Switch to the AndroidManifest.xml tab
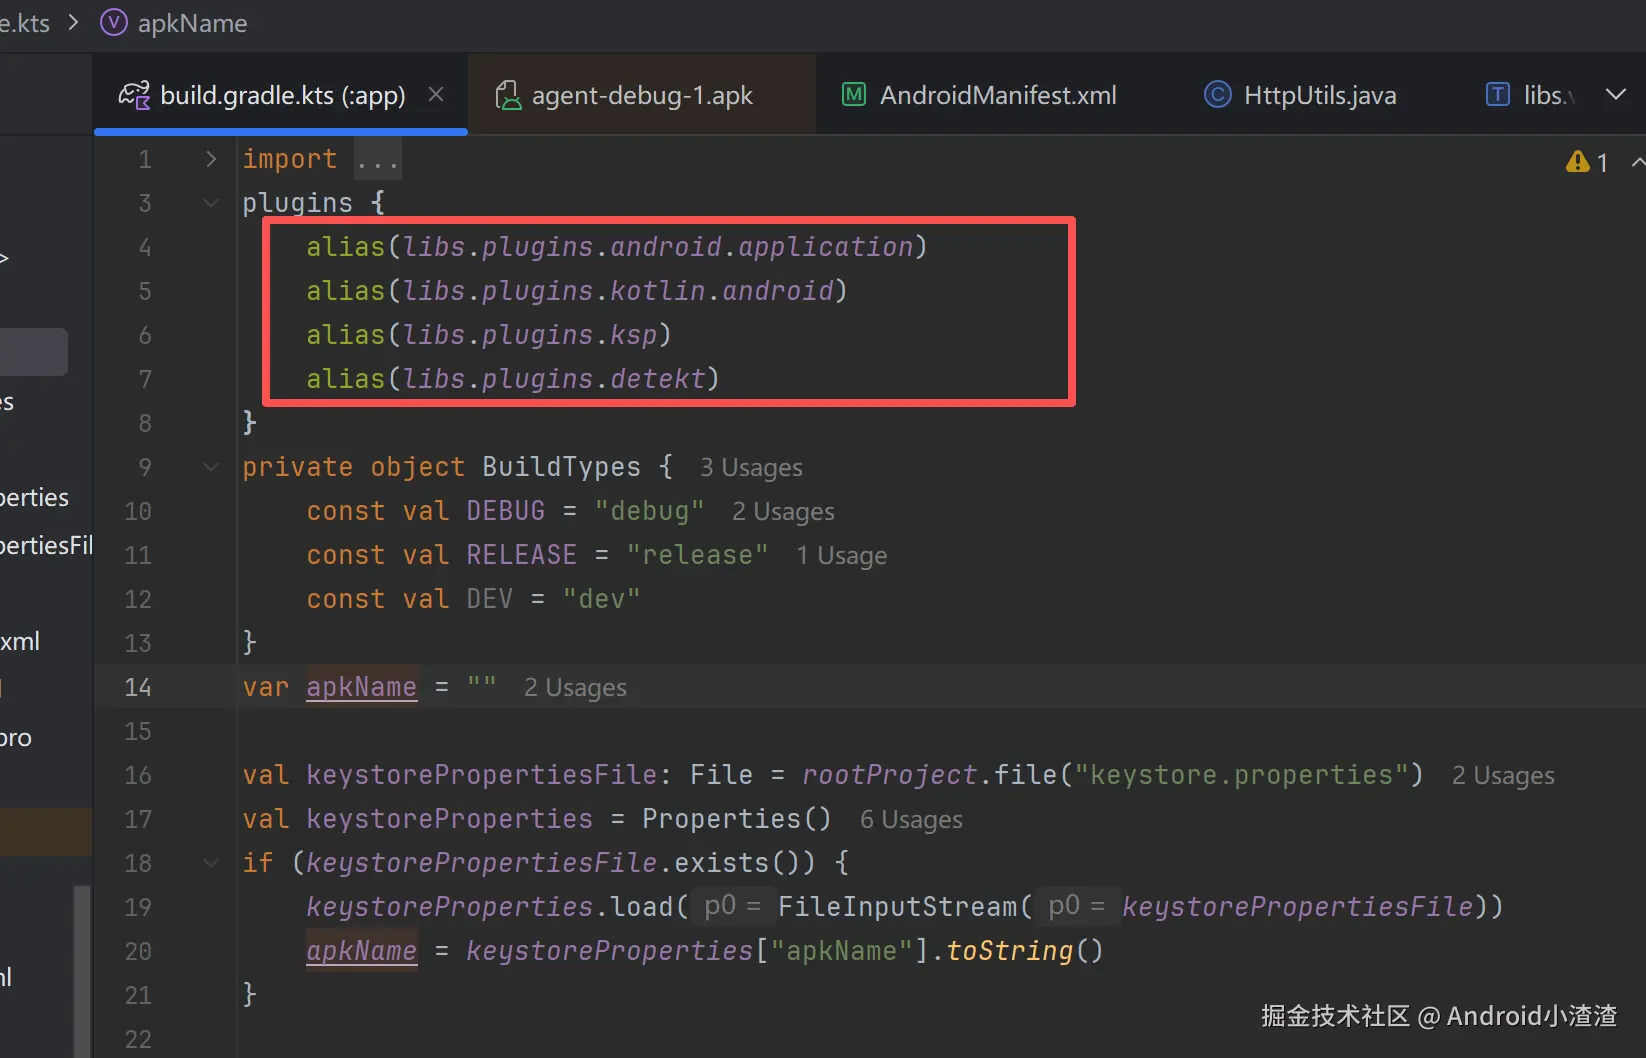This screenshot has height=1058, width=1646. (x=997, y=95)
